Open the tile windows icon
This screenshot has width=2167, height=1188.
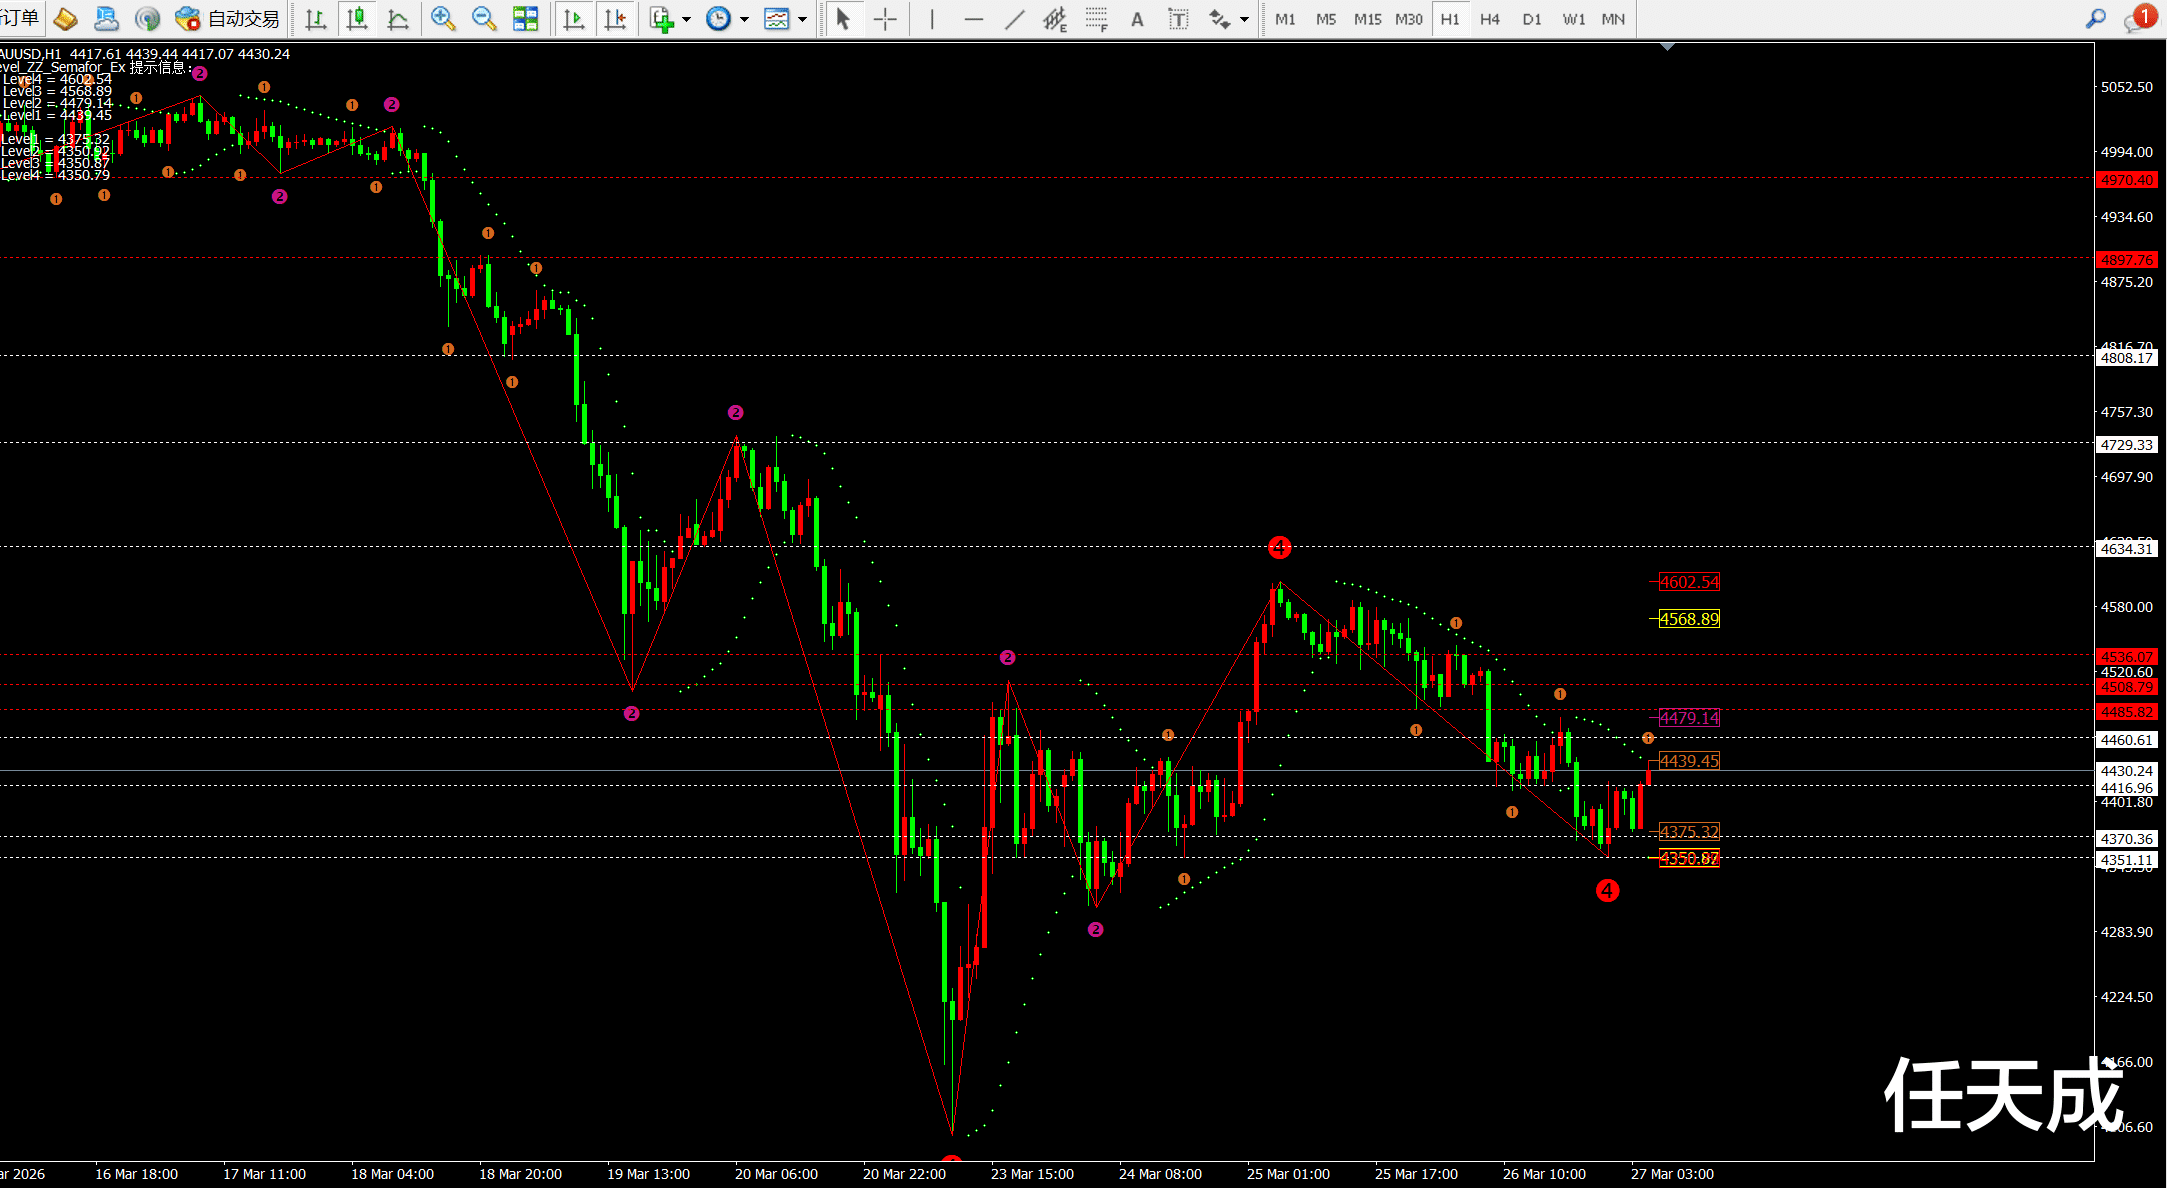click(525, 18)
